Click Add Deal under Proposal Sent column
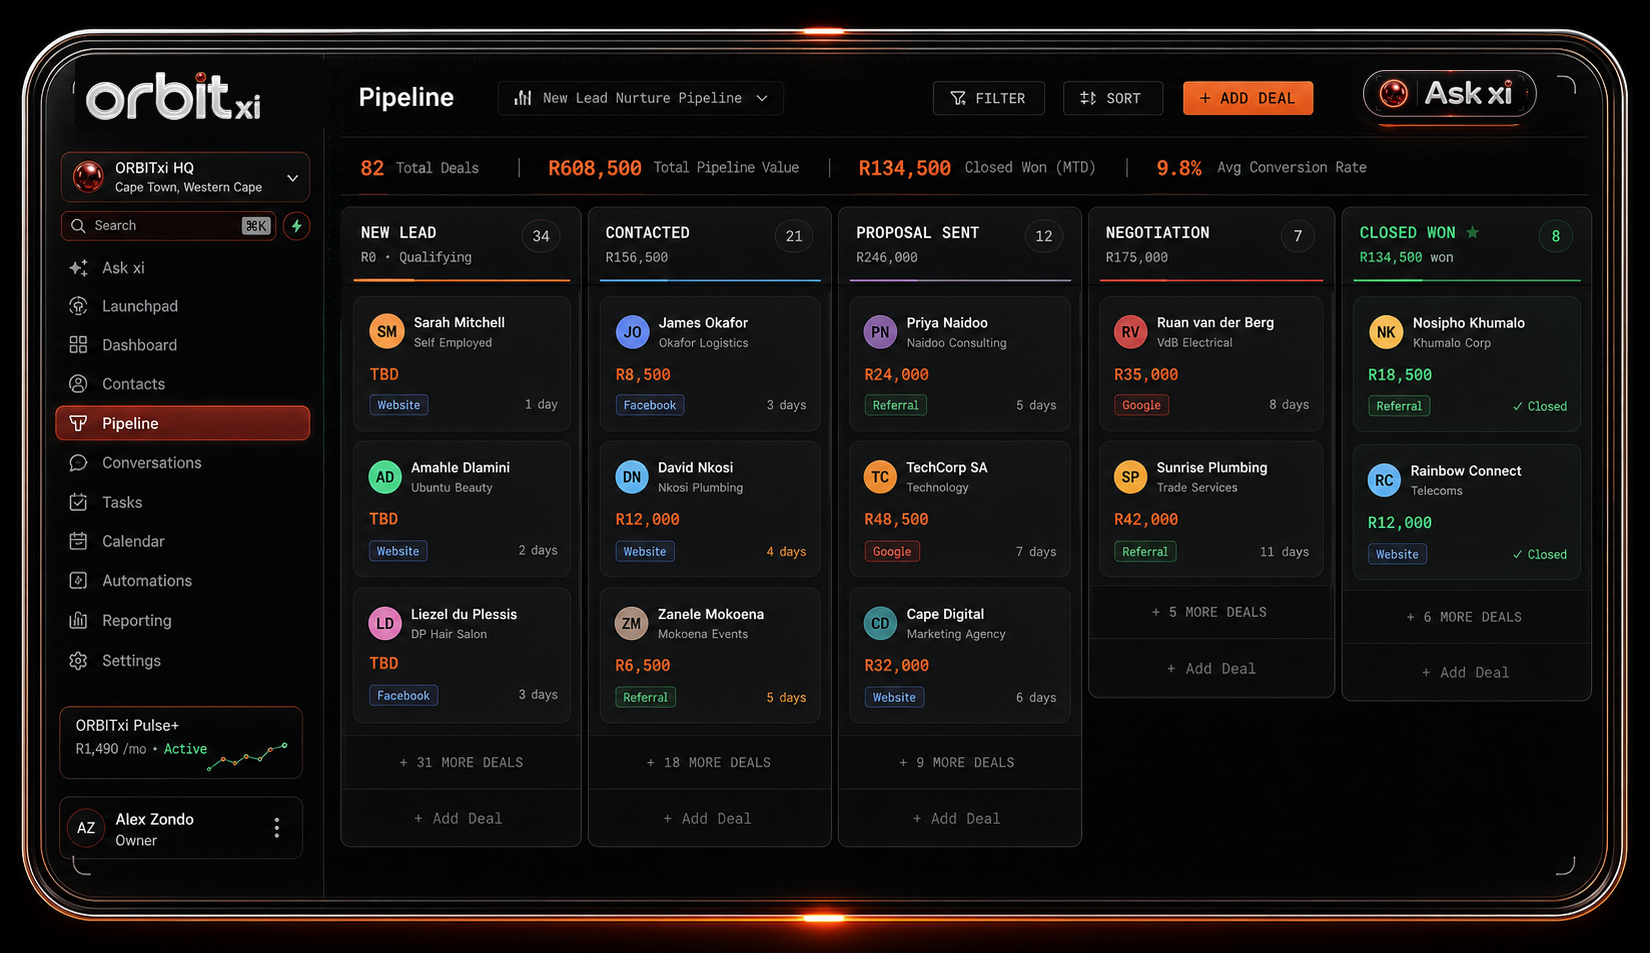 (957, 818)
